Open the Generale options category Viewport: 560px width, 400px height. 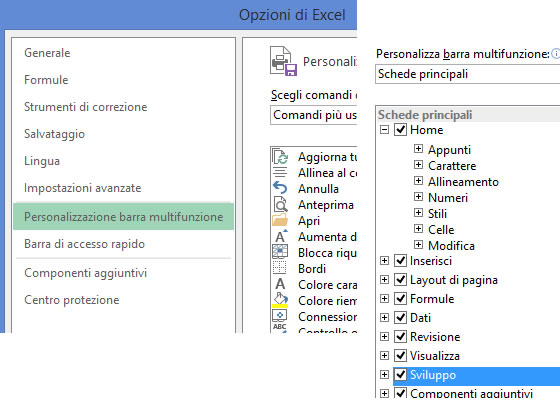point(47,53)
